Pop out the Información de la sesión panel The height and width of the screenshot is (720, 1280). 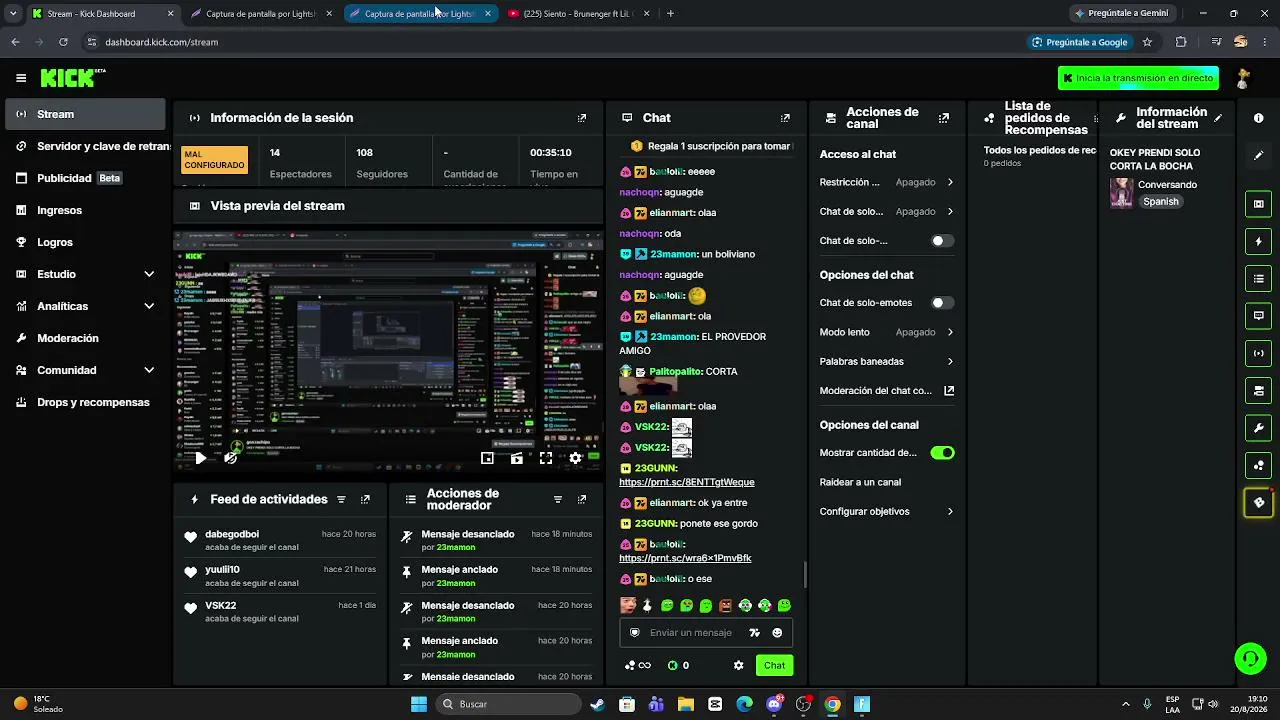point(582,118)
